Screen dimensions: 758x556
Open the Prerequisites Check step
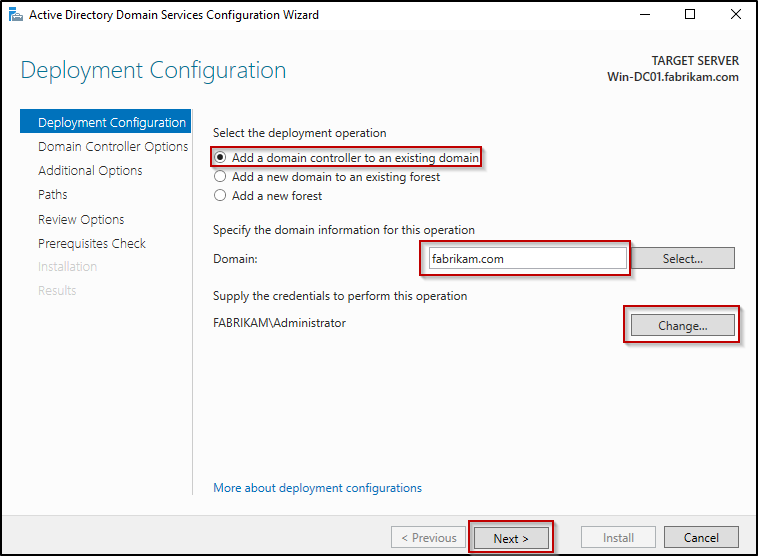(92, 244)
